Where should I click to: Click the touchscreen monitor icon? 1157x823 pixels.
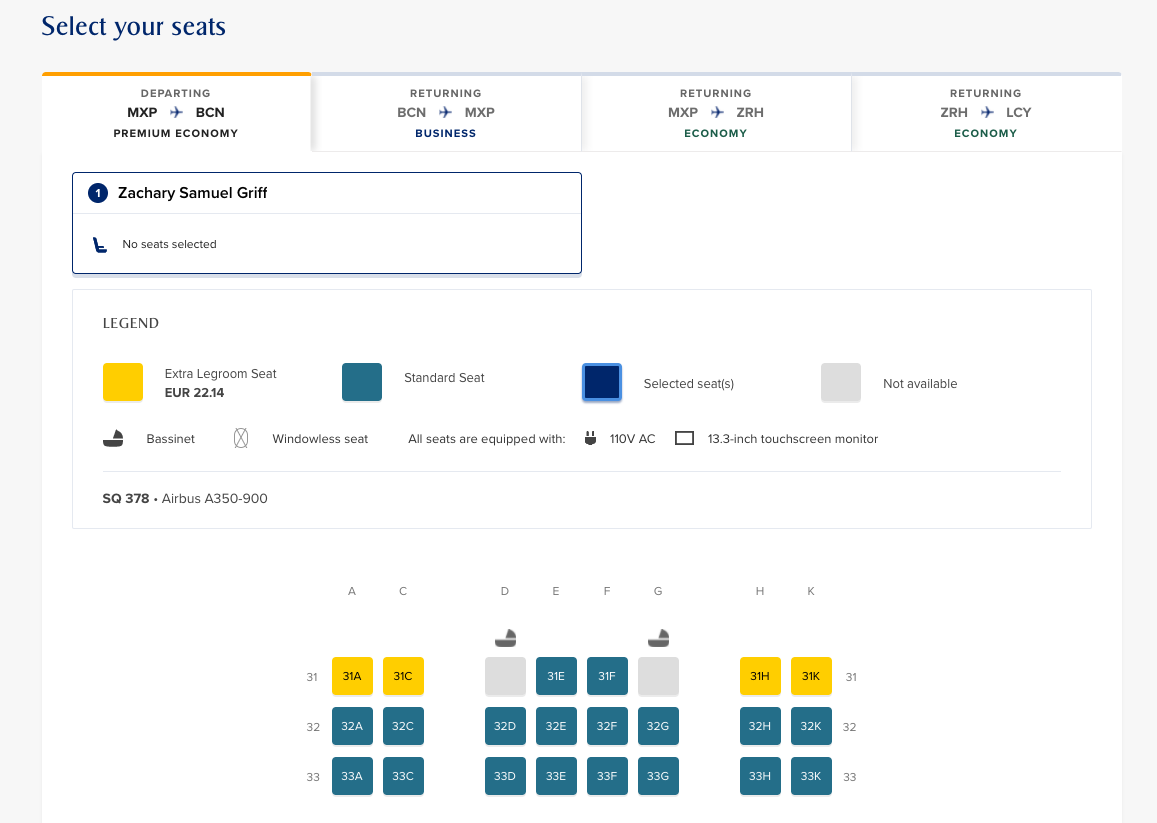pyautogui.click(x=684, y=439)
